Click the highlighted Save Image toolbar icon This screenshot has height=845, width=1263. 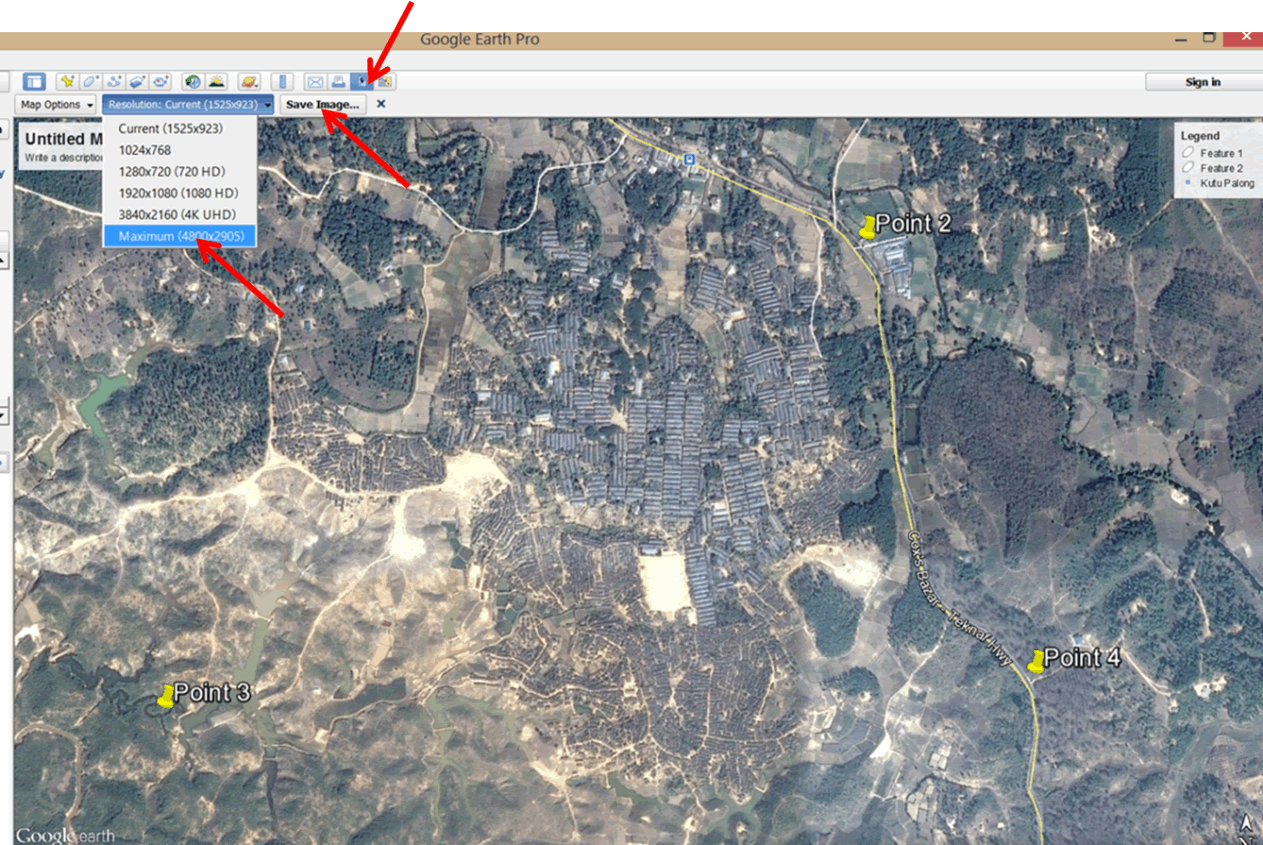coord(362,81)
